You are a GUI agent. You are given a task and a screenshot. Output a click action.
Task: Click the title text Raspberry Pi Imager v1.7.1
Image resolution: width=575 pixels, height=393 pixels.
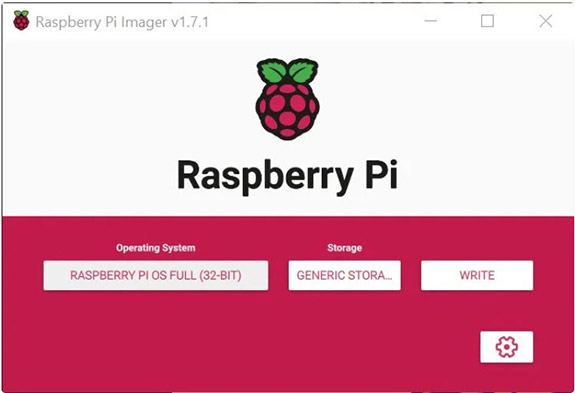coord(122,22)
